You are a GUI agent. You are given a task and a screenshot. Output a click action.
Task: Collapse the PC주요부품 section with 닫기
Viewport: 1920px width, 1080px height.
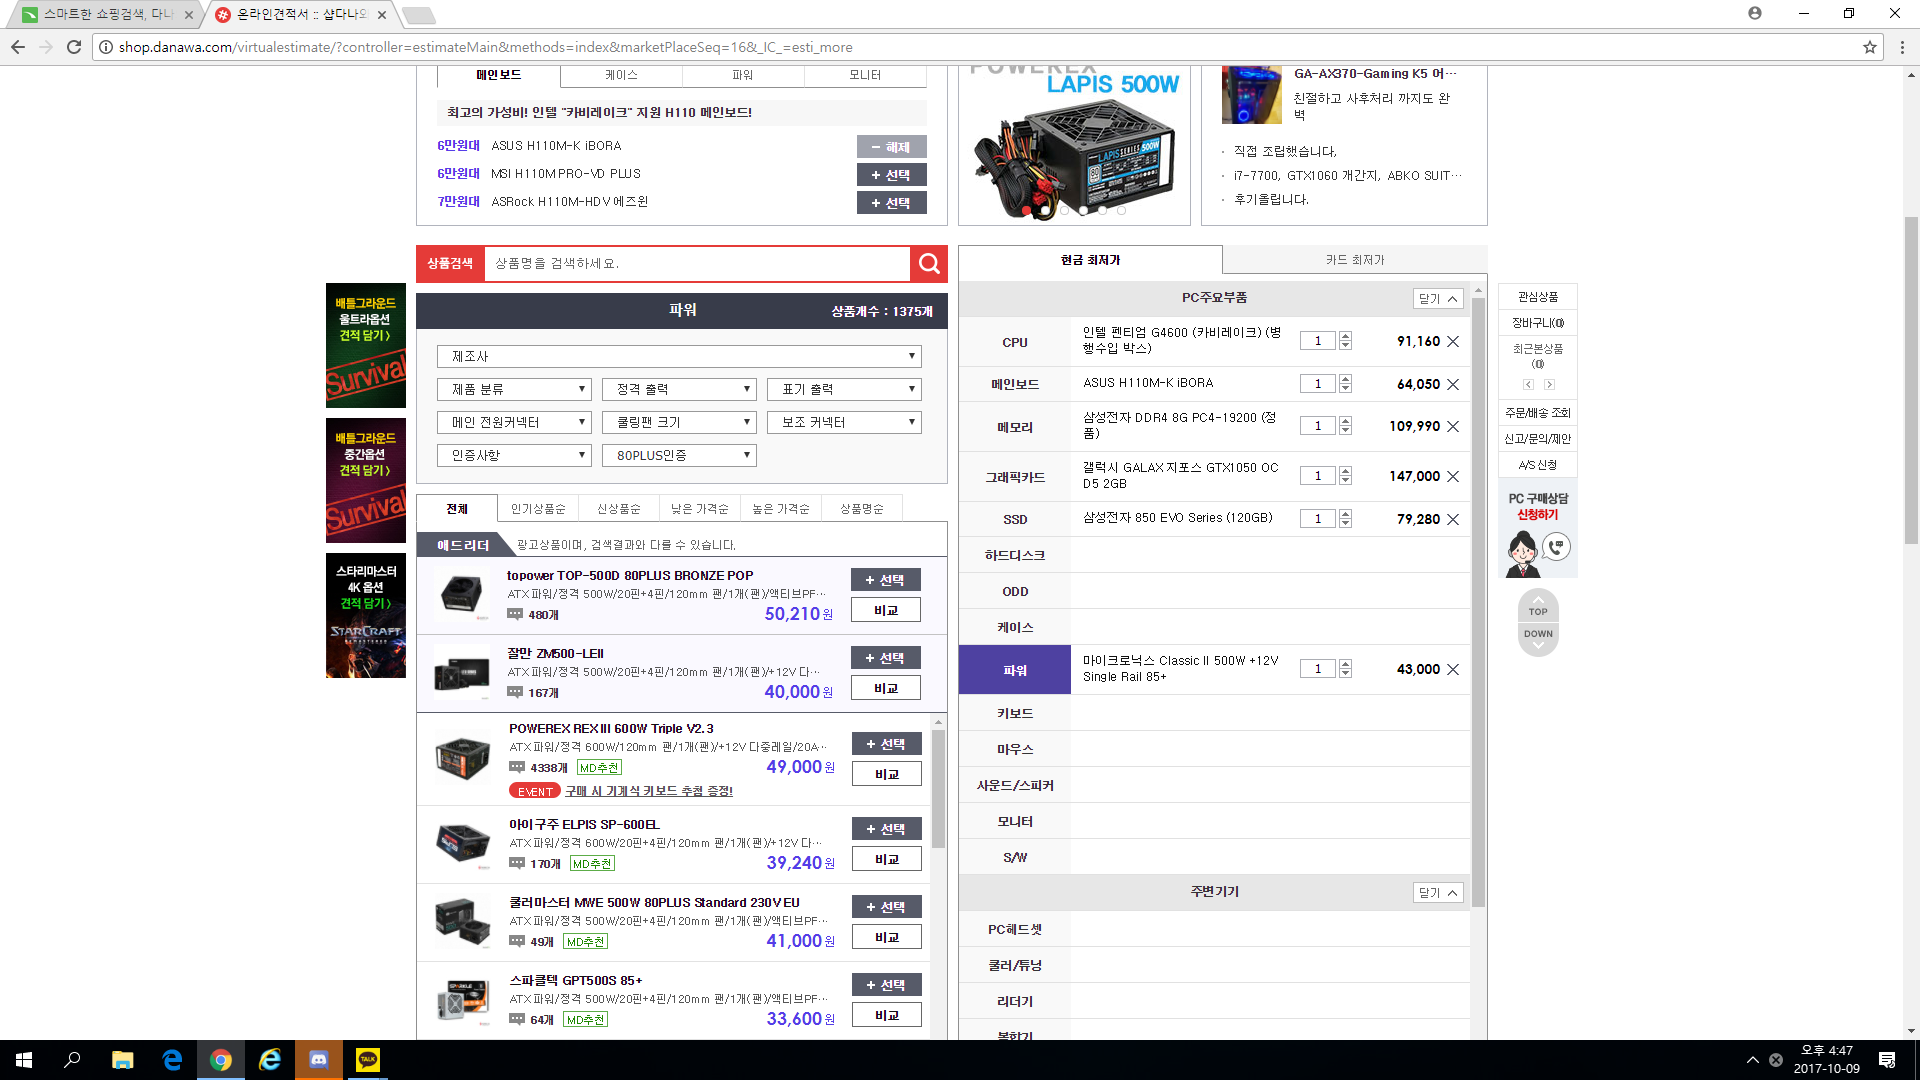1438,299
